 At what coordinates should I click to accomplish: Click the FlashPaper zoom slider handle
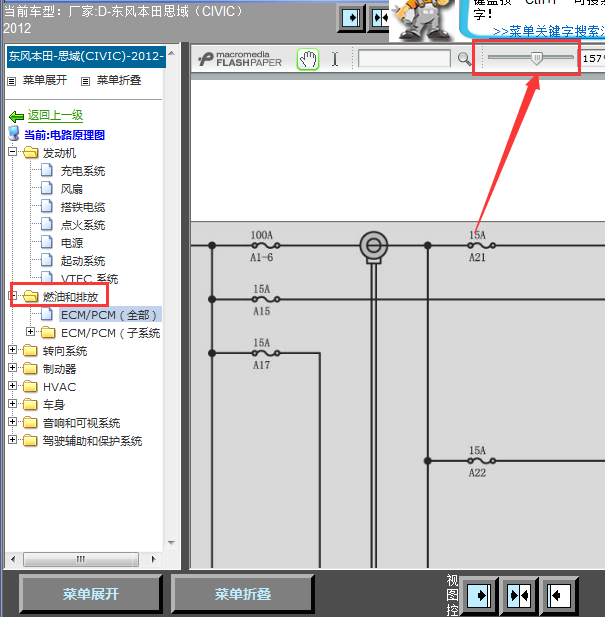537,58
